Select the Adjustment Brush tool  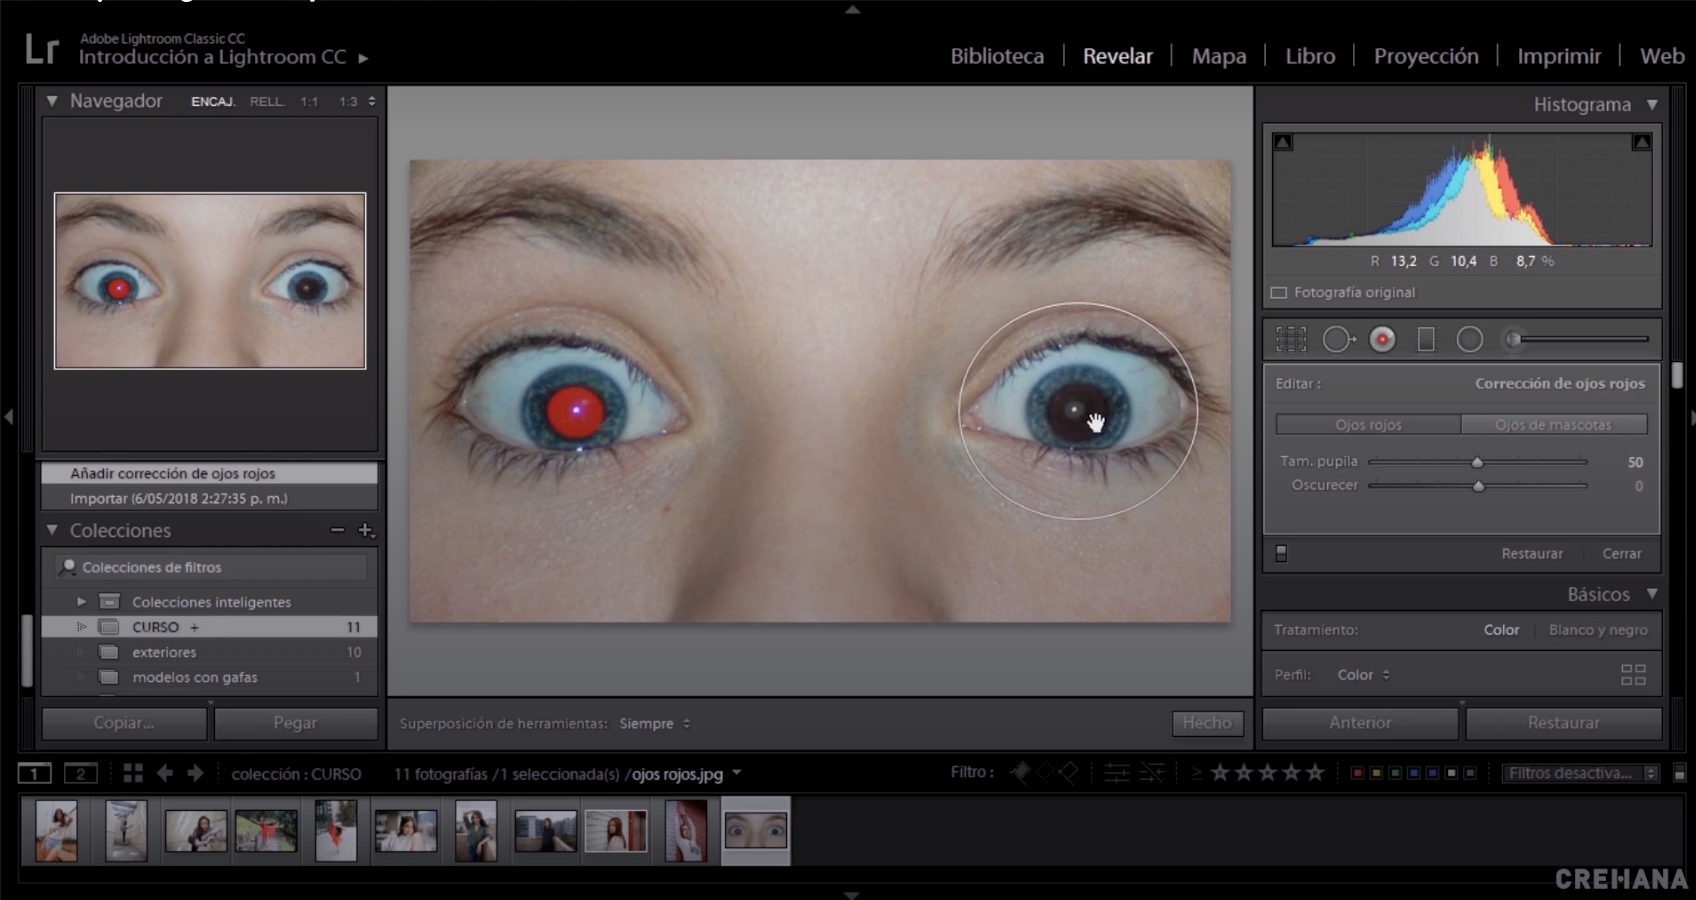[1512, 339]
